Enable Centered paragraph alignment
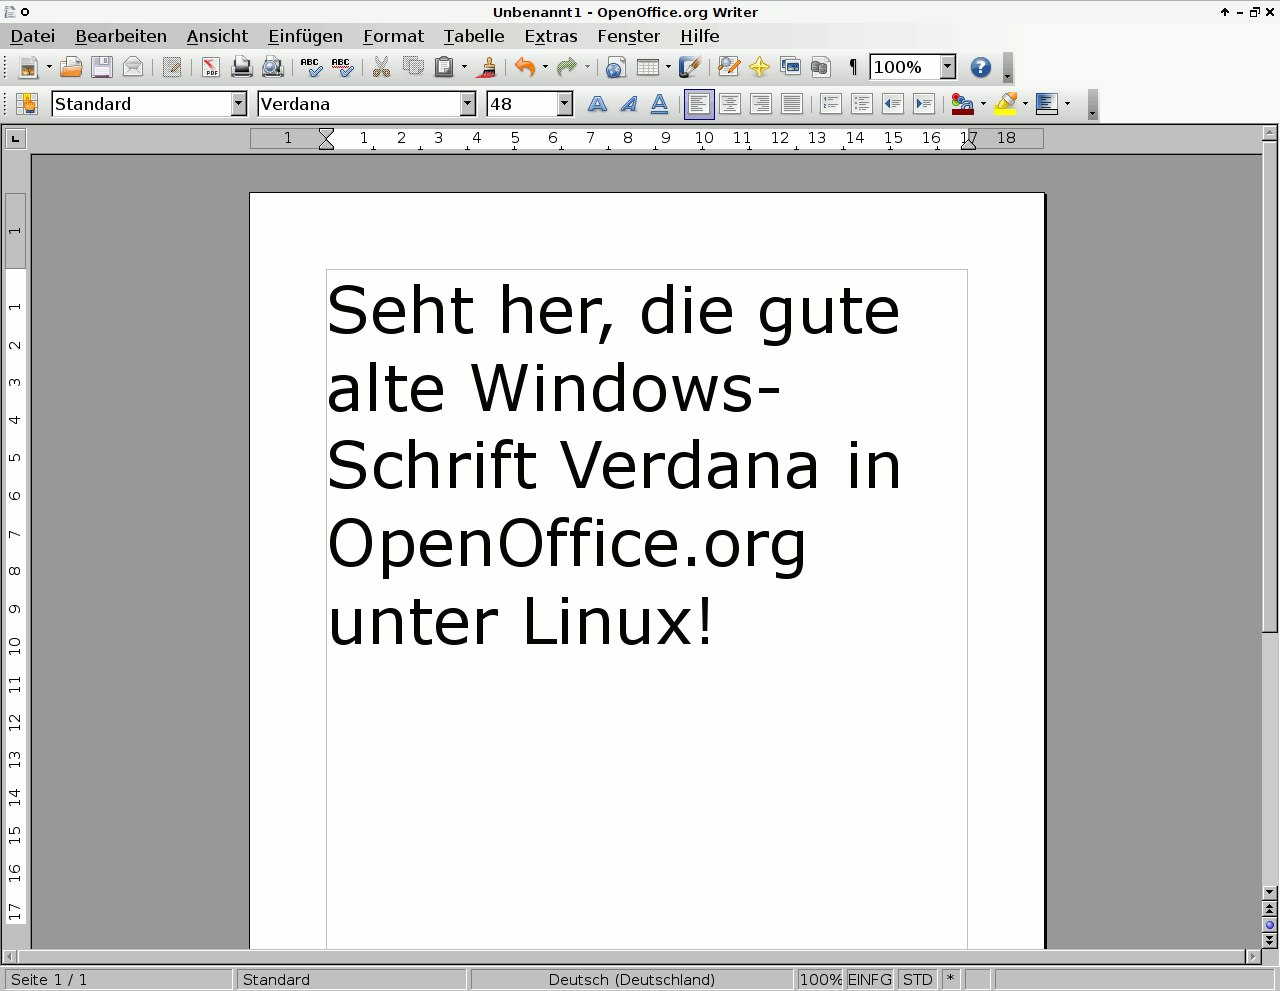 click(730, 104)
